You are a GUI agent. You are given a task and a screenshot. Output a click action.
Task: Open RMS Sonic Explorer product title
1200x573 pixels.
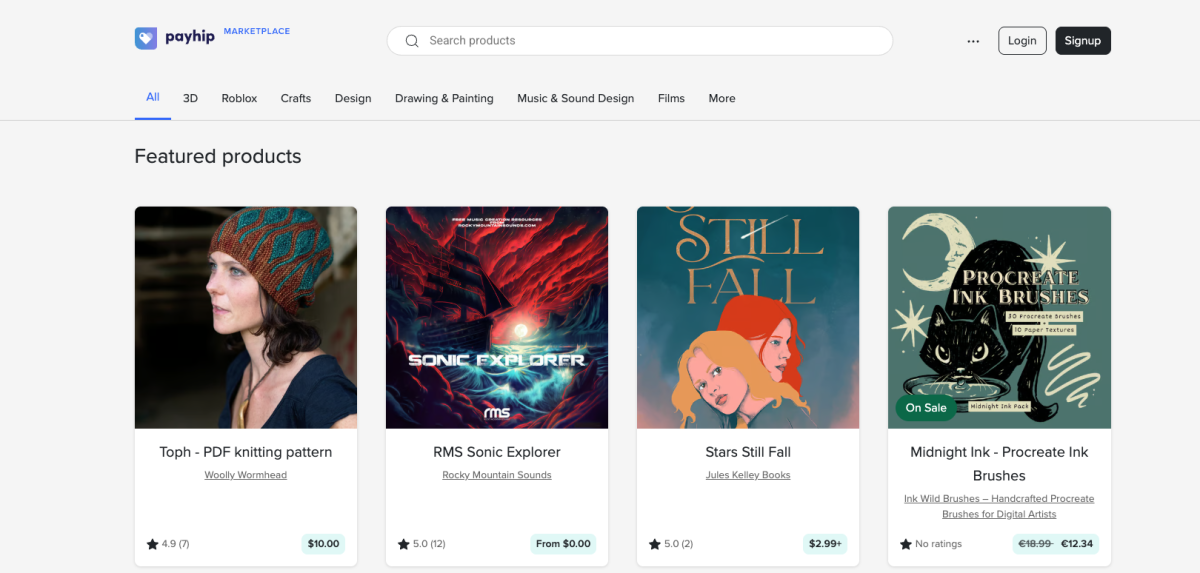pos(497,452)
